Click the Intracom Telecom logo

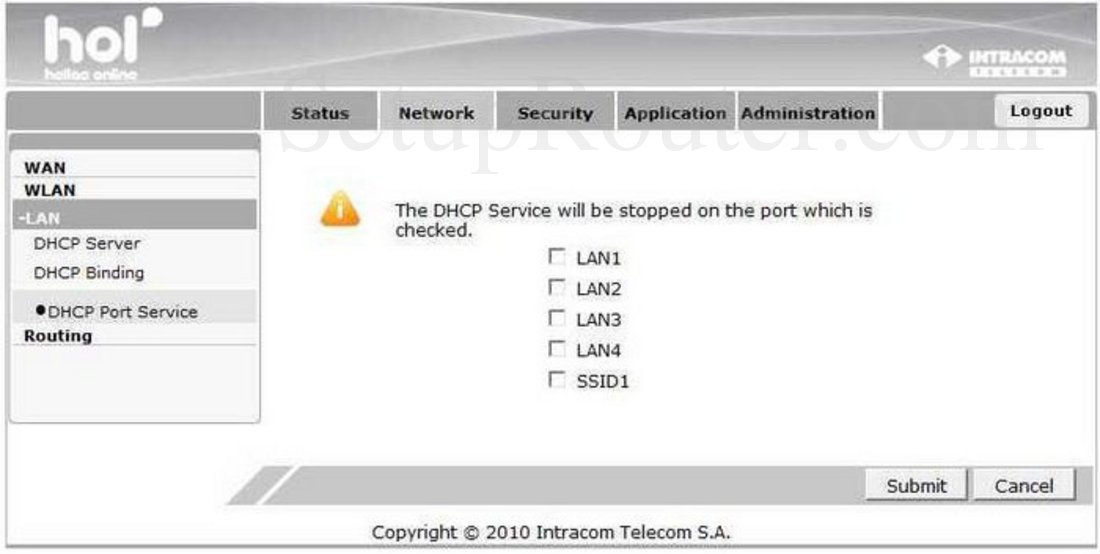coord(994,62)
